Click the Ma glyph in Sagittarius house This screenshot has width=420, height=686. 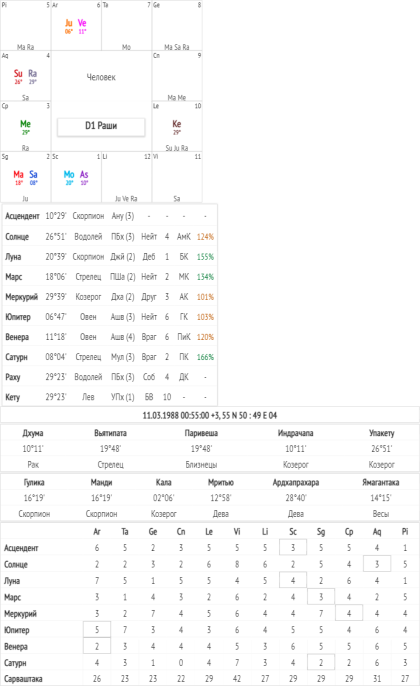[18, 177]
